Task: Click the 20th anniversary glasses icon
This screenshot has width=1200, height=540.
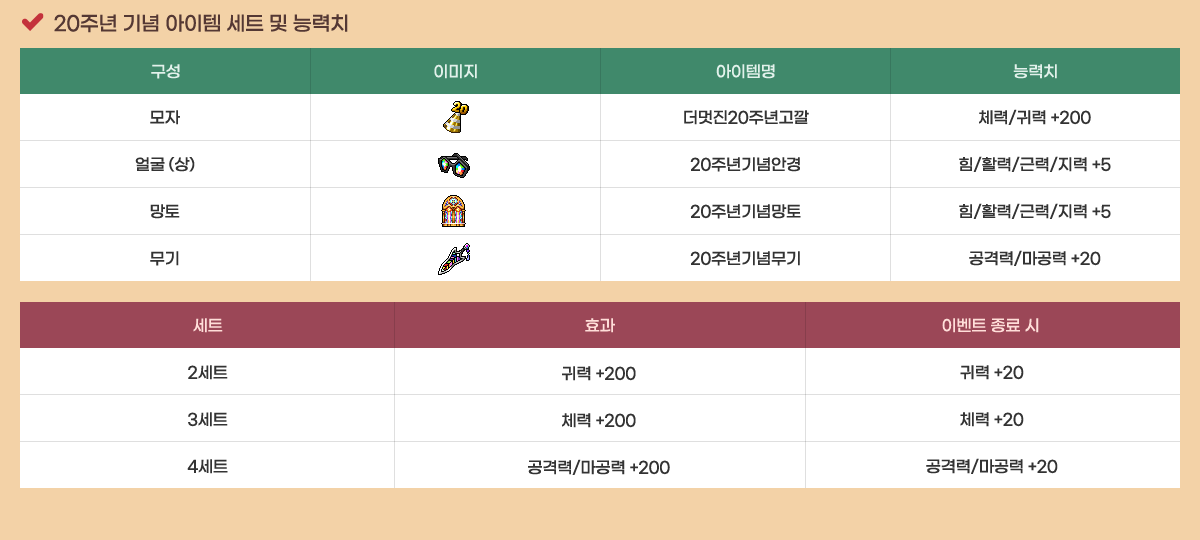Action: coord(453,165)
